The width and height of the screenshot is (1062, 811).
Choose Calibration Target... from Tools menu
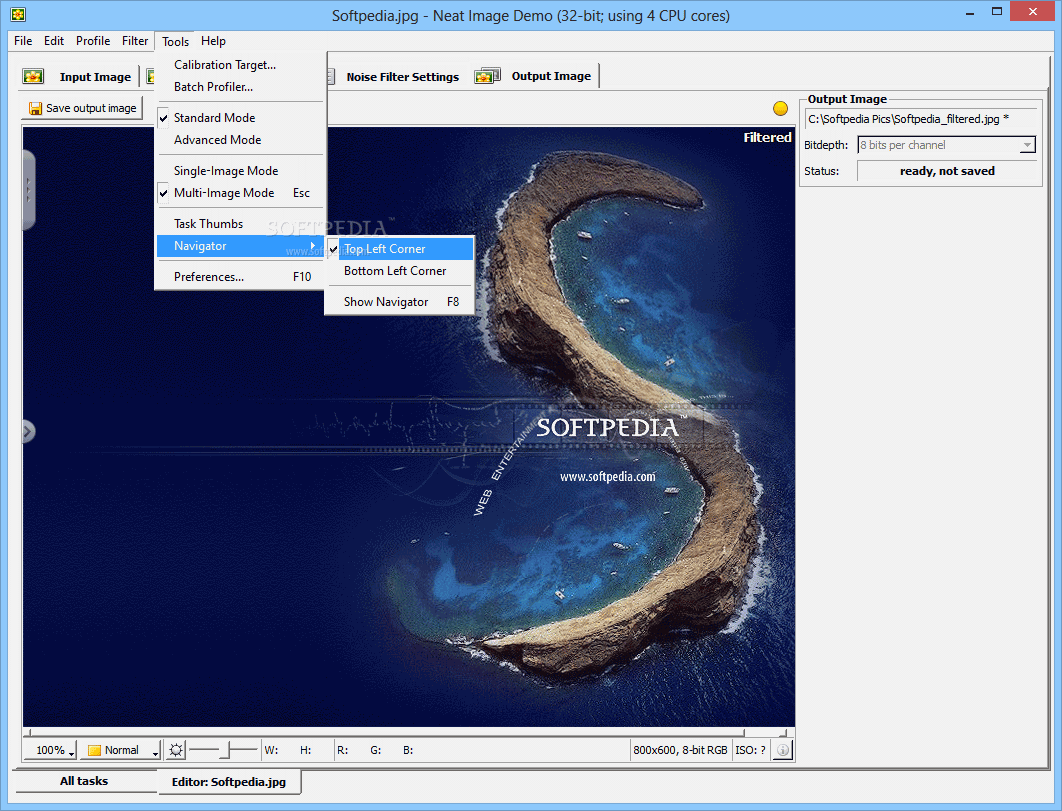(240, 65)
